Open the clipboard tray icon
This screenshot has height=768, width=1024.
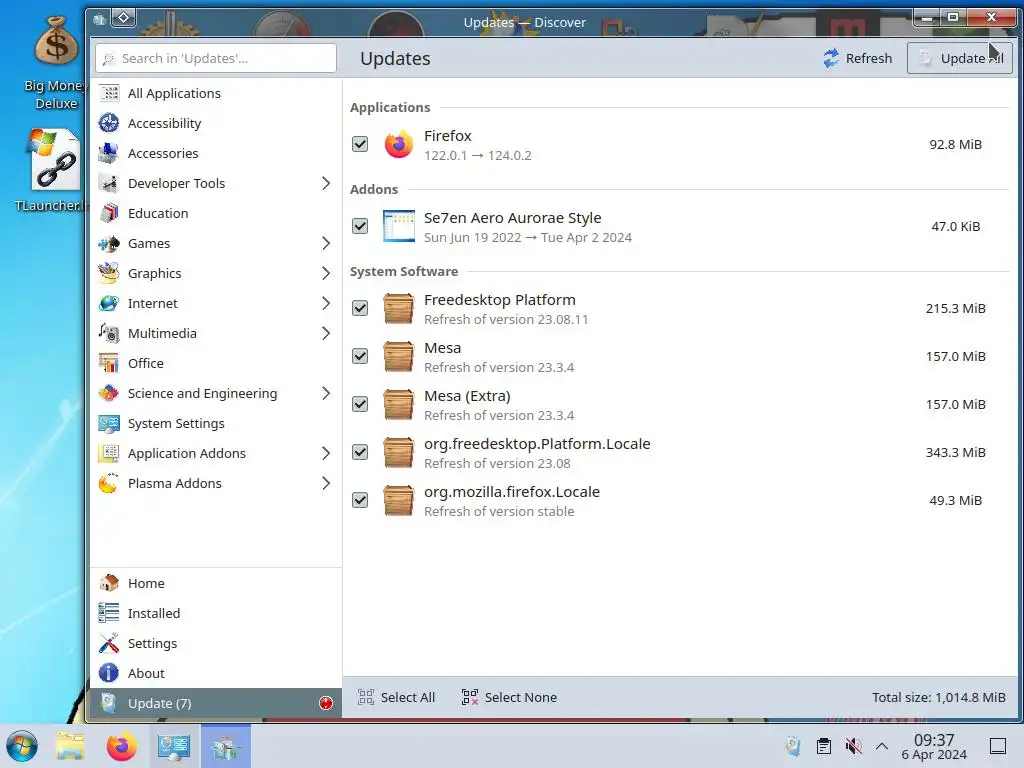[x=824, y=746]
